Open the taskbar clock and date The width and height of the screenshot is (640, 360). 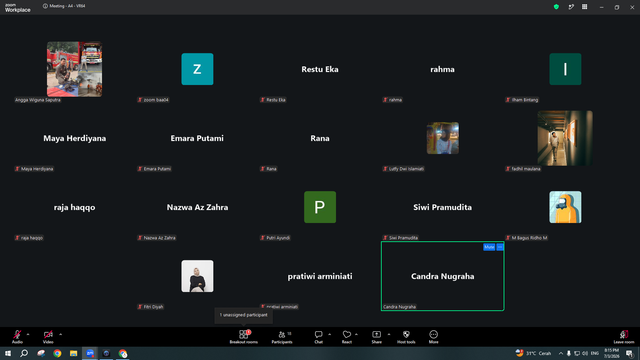point(611,353)
